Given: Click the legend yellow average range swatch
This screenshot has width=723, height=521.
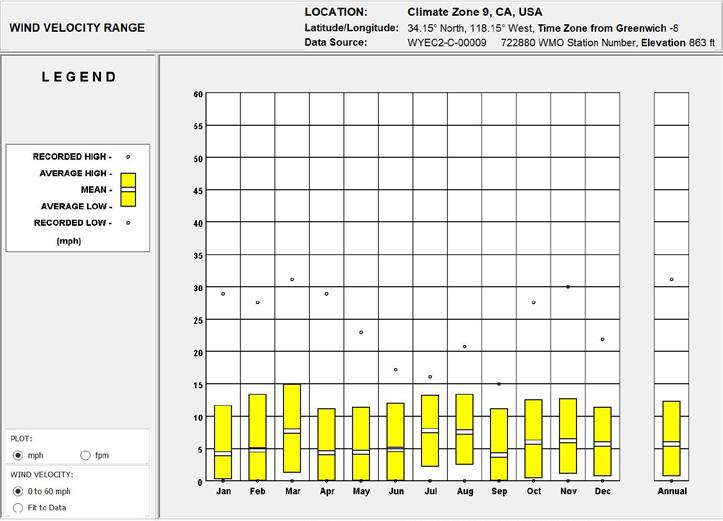Looking at the screenshot, I should (128, 189).
